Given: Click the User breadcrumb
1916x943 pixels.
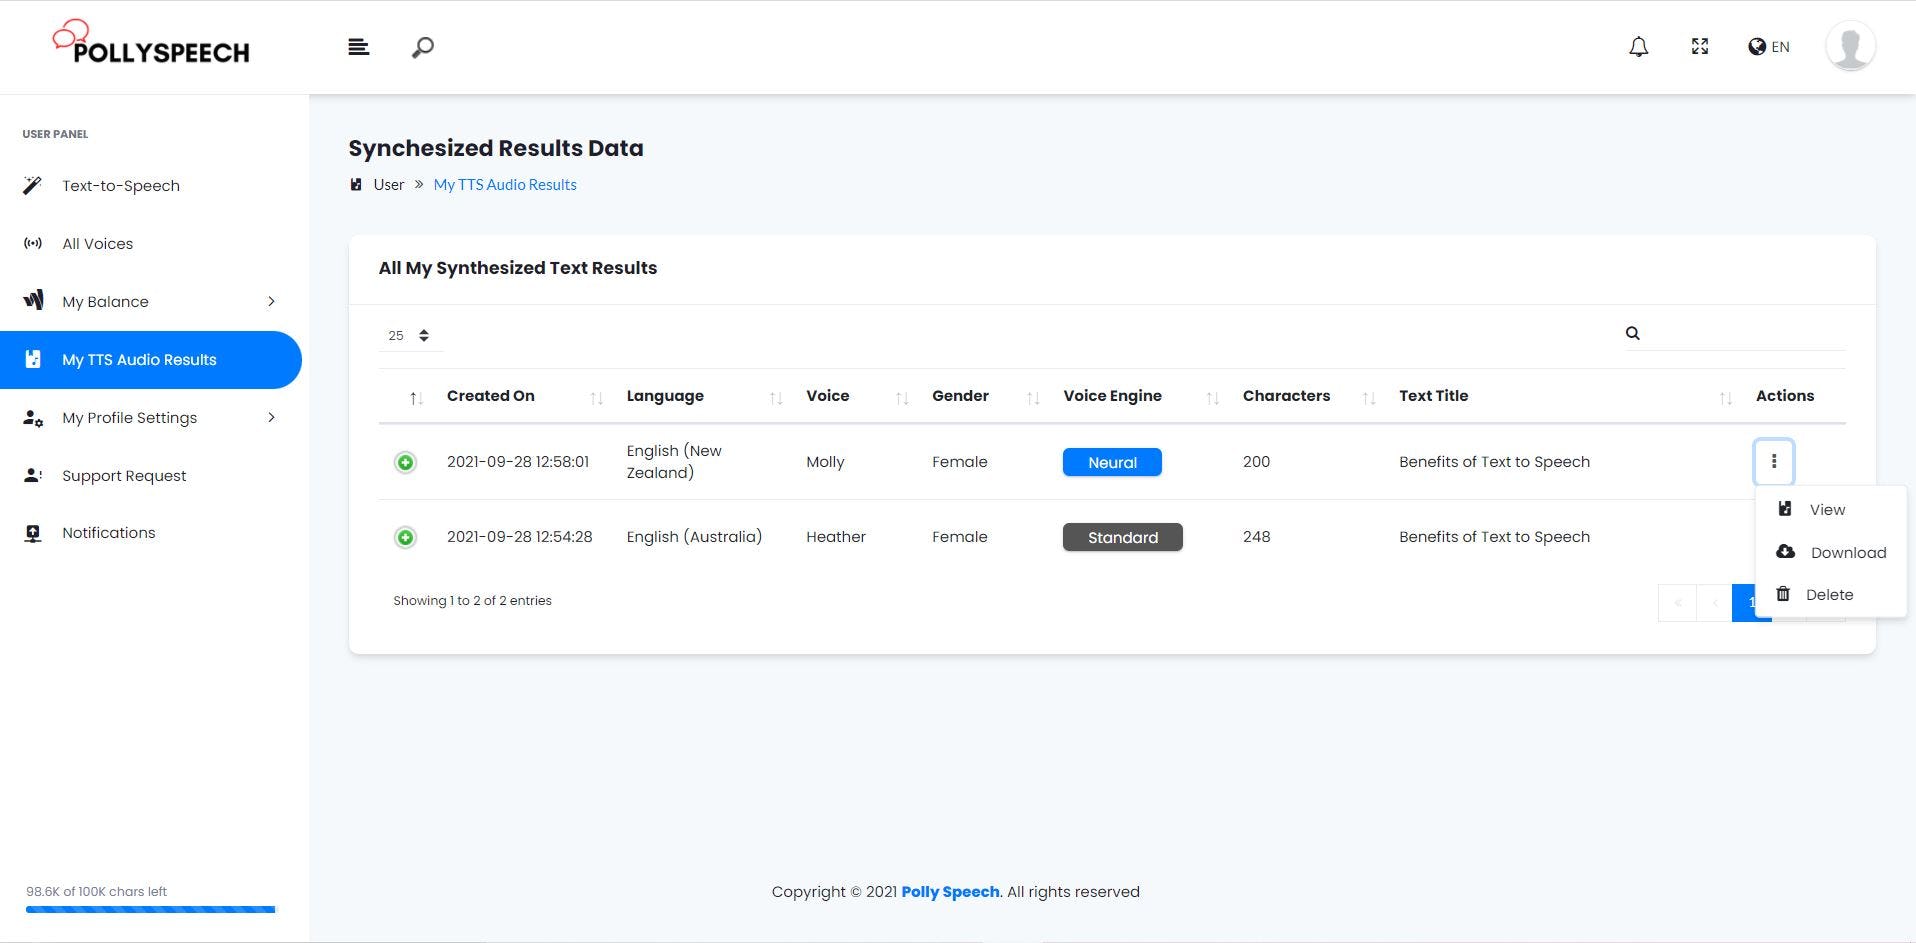Looking at the screenshot, I should pos(389,185).
